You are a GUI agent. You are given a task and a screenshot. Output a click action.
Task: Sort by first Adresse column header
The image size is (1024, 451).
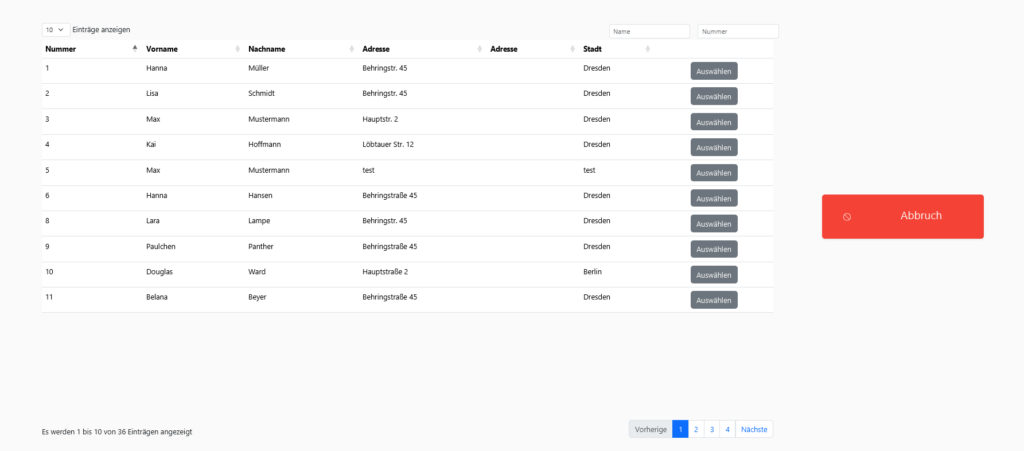click(x=376, y=49)
